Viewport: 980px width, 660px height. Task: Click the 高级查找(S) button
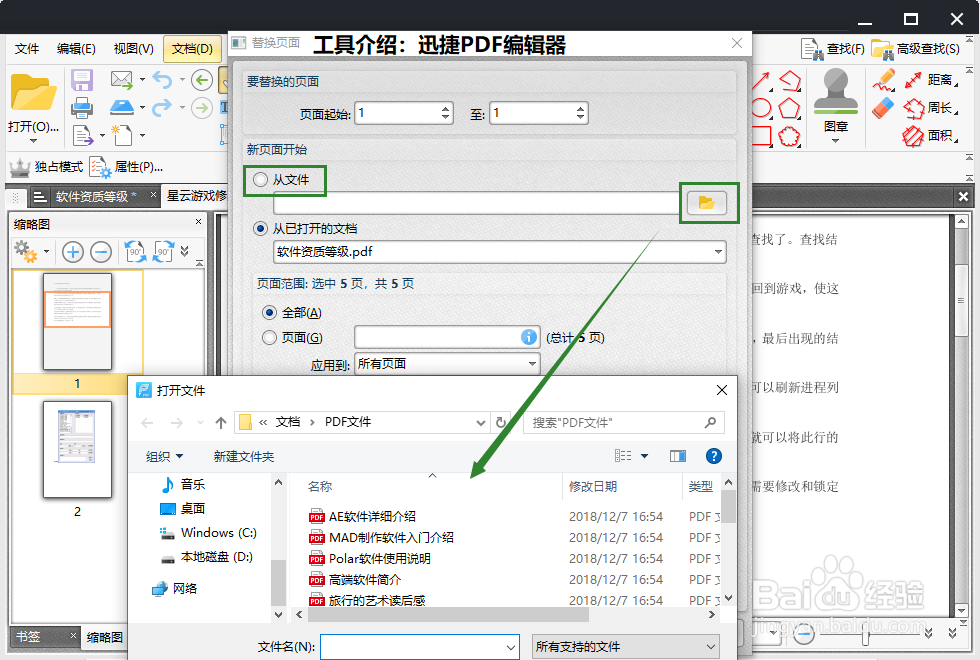coord(916,49)
